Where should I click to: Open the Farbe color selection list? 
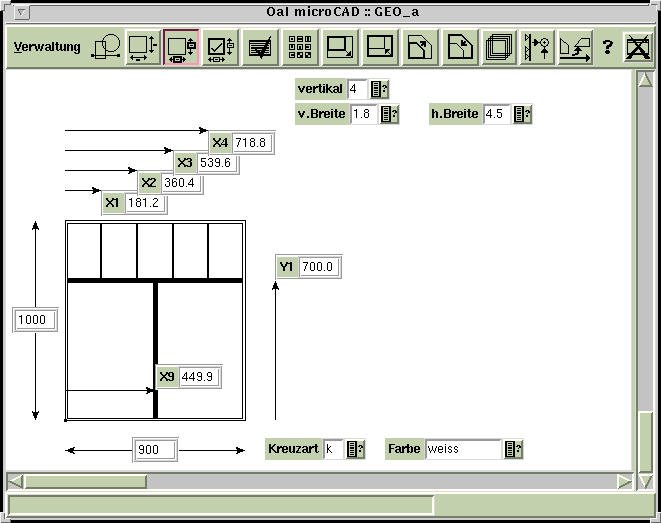tap(514, 449)
